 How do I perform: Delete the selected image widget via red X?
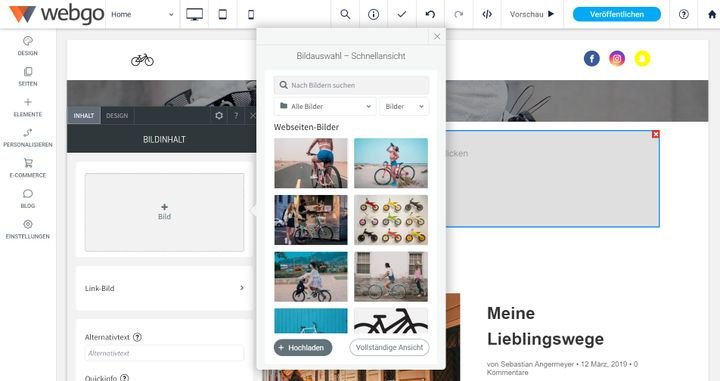click(x=656, y=134)
